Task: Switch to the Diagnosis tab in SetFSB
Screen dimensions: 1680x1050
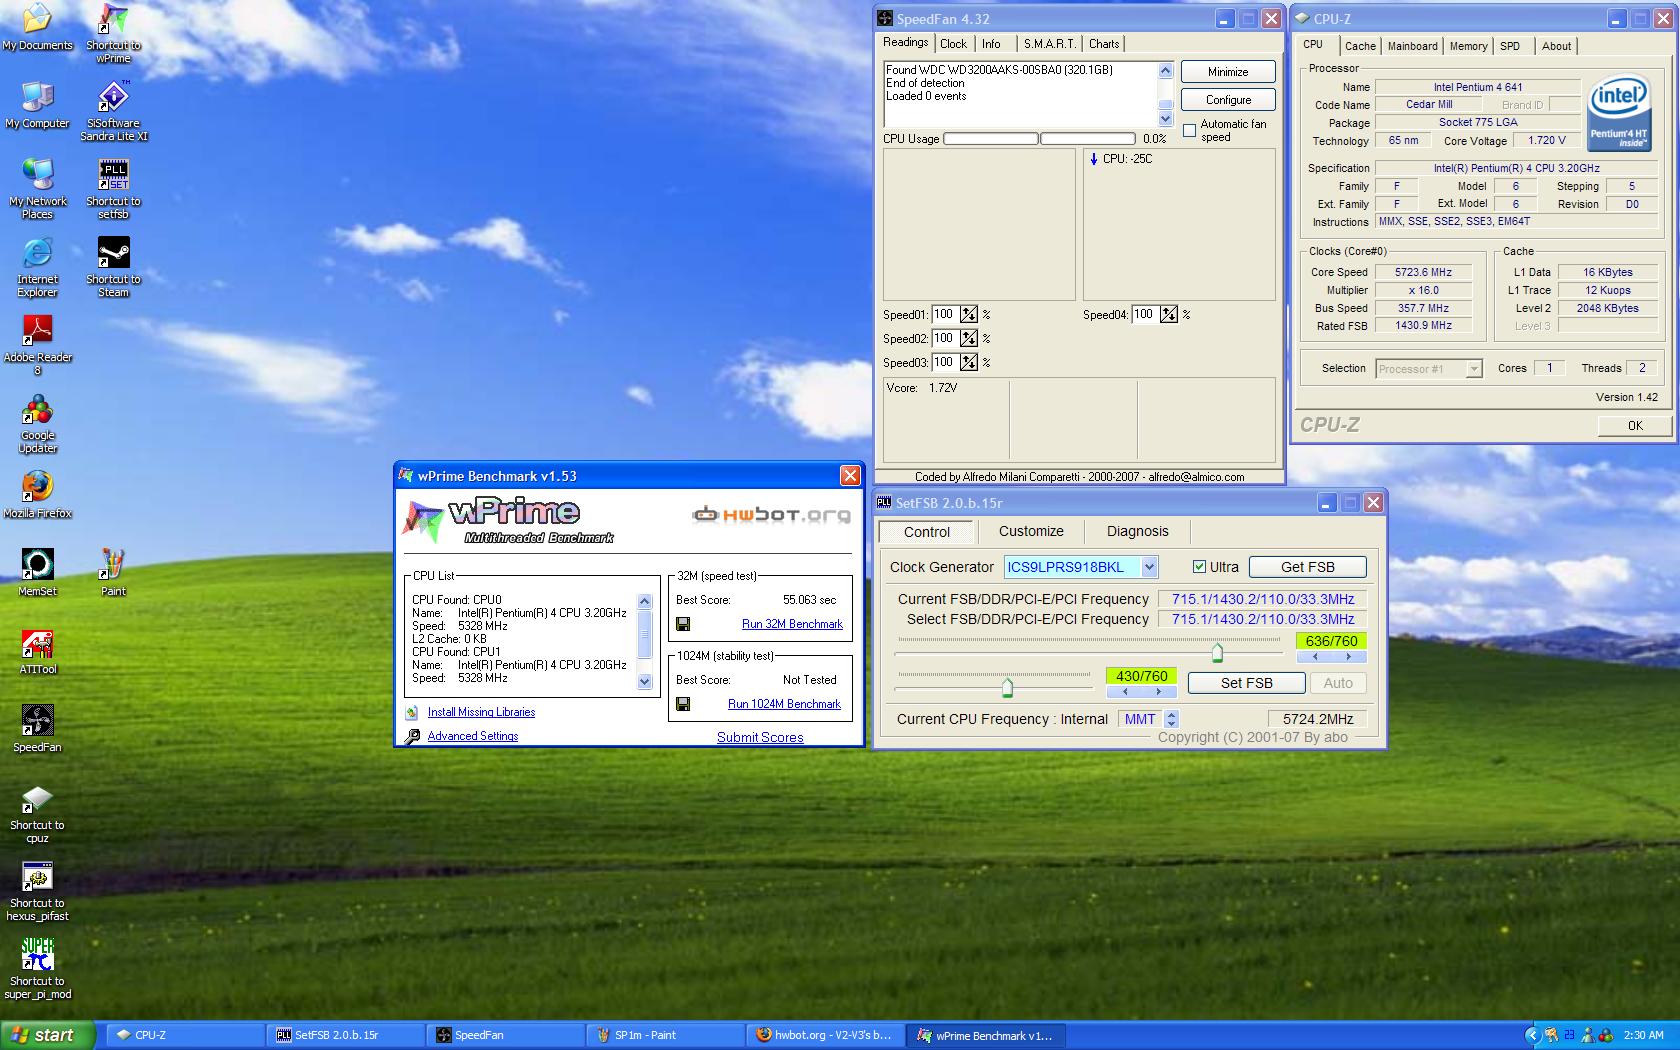Action: pos(1137,532)
